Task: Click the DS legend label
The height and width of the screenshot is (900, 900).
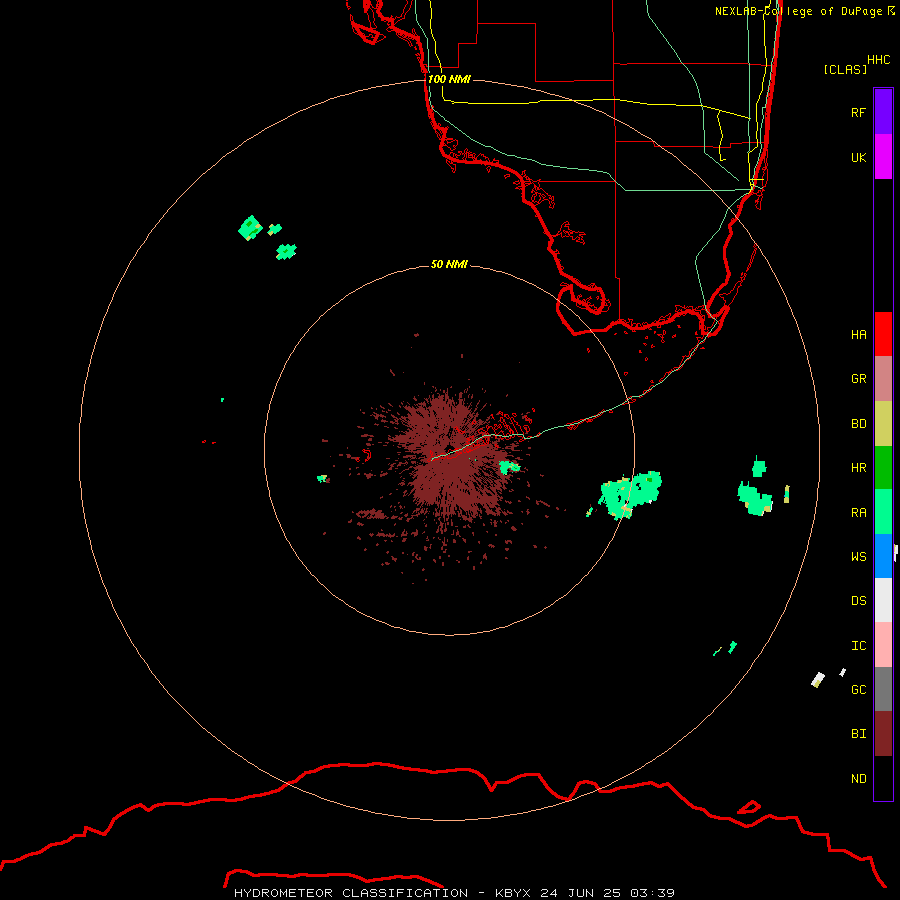Action: point(858,601)
